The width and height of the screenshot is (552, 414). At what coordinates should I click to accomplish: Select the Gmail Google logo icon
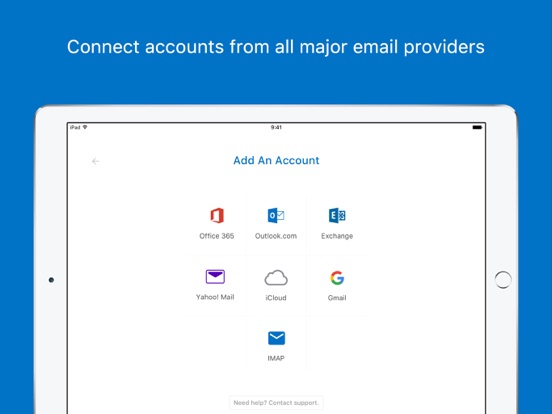tap(337, 278)
